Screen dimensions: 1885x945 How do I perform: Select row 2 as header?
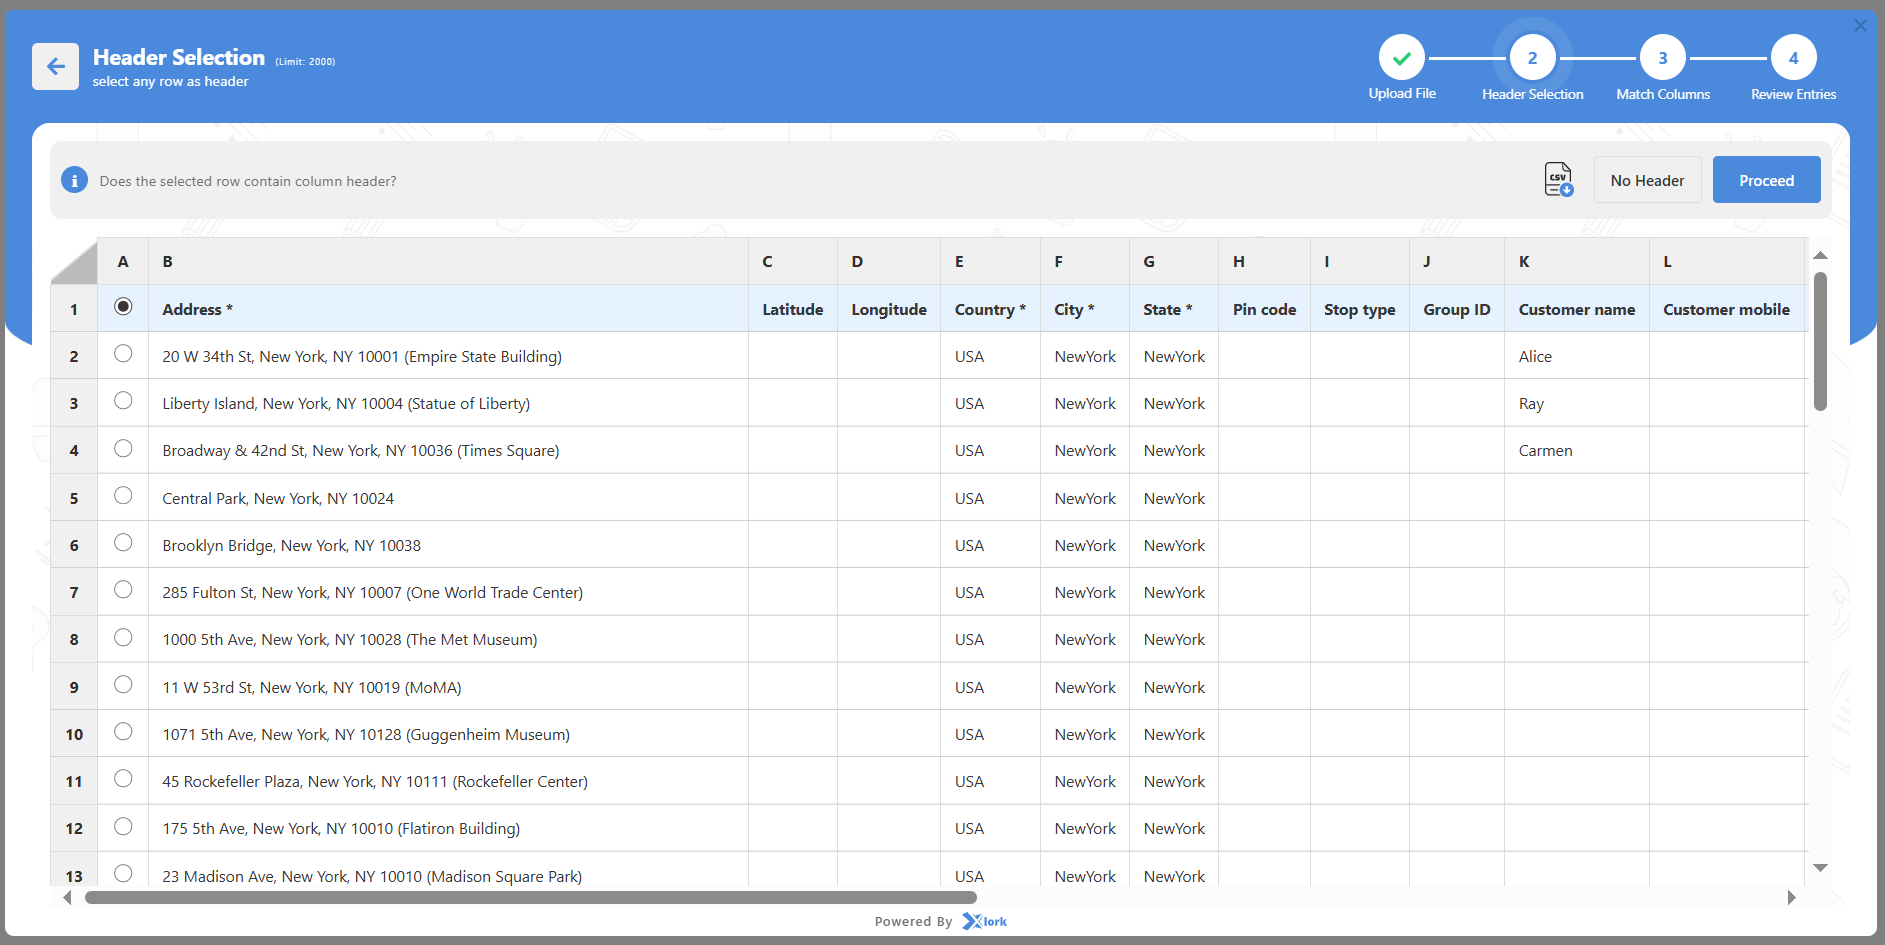(123, 354)
